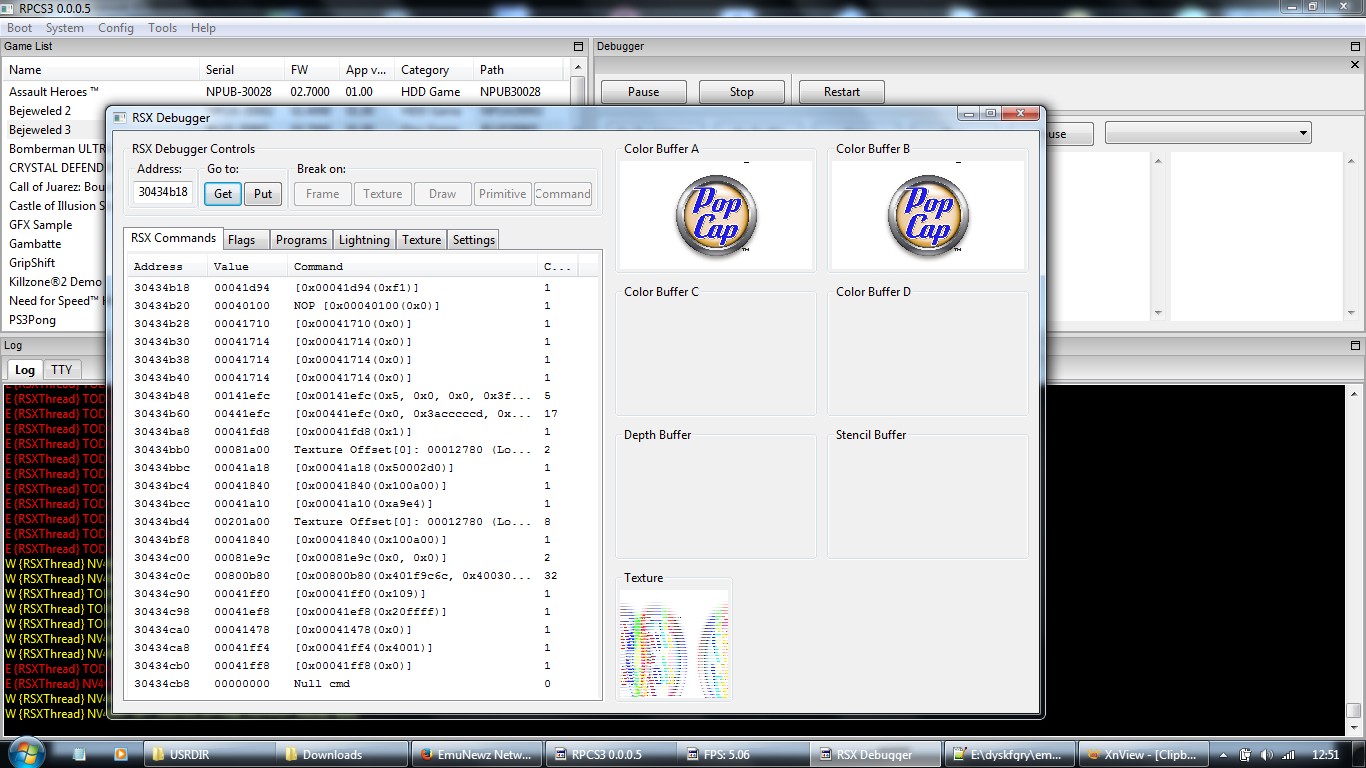Click the RSX address input field
The image size is (1366, 768).
[164, 193]
